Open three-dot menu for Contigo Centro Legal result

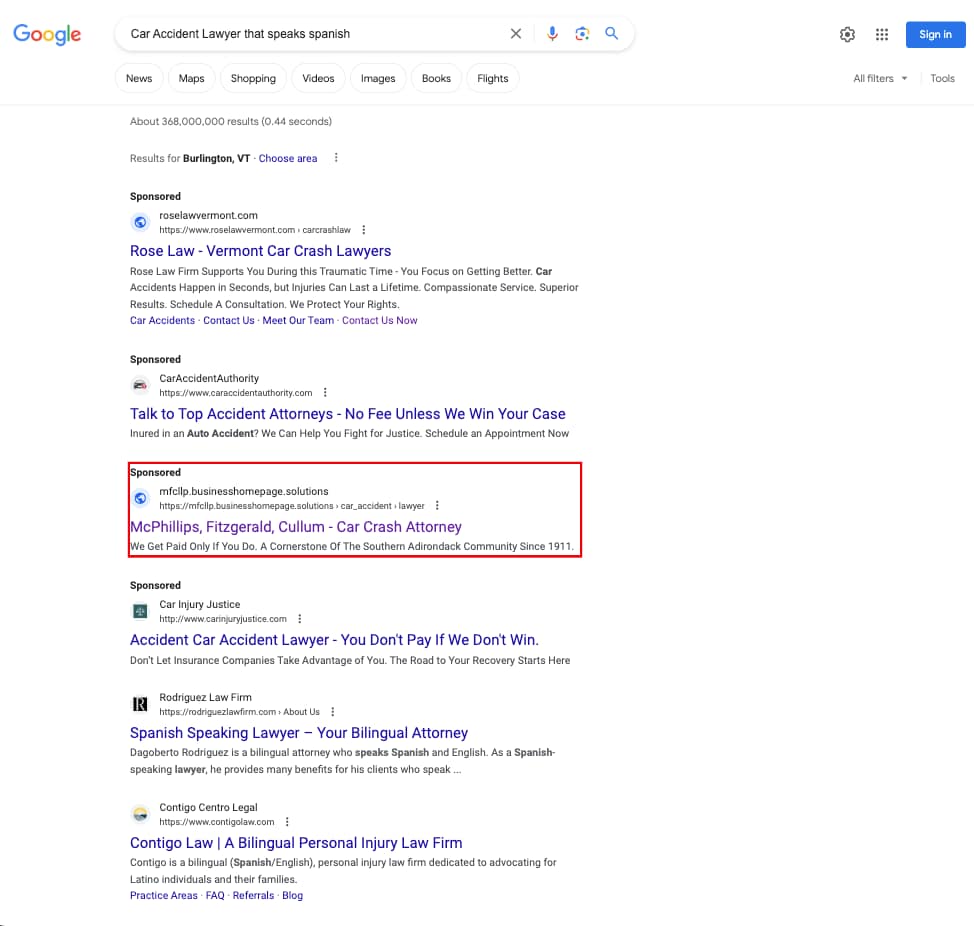[287, 822]
